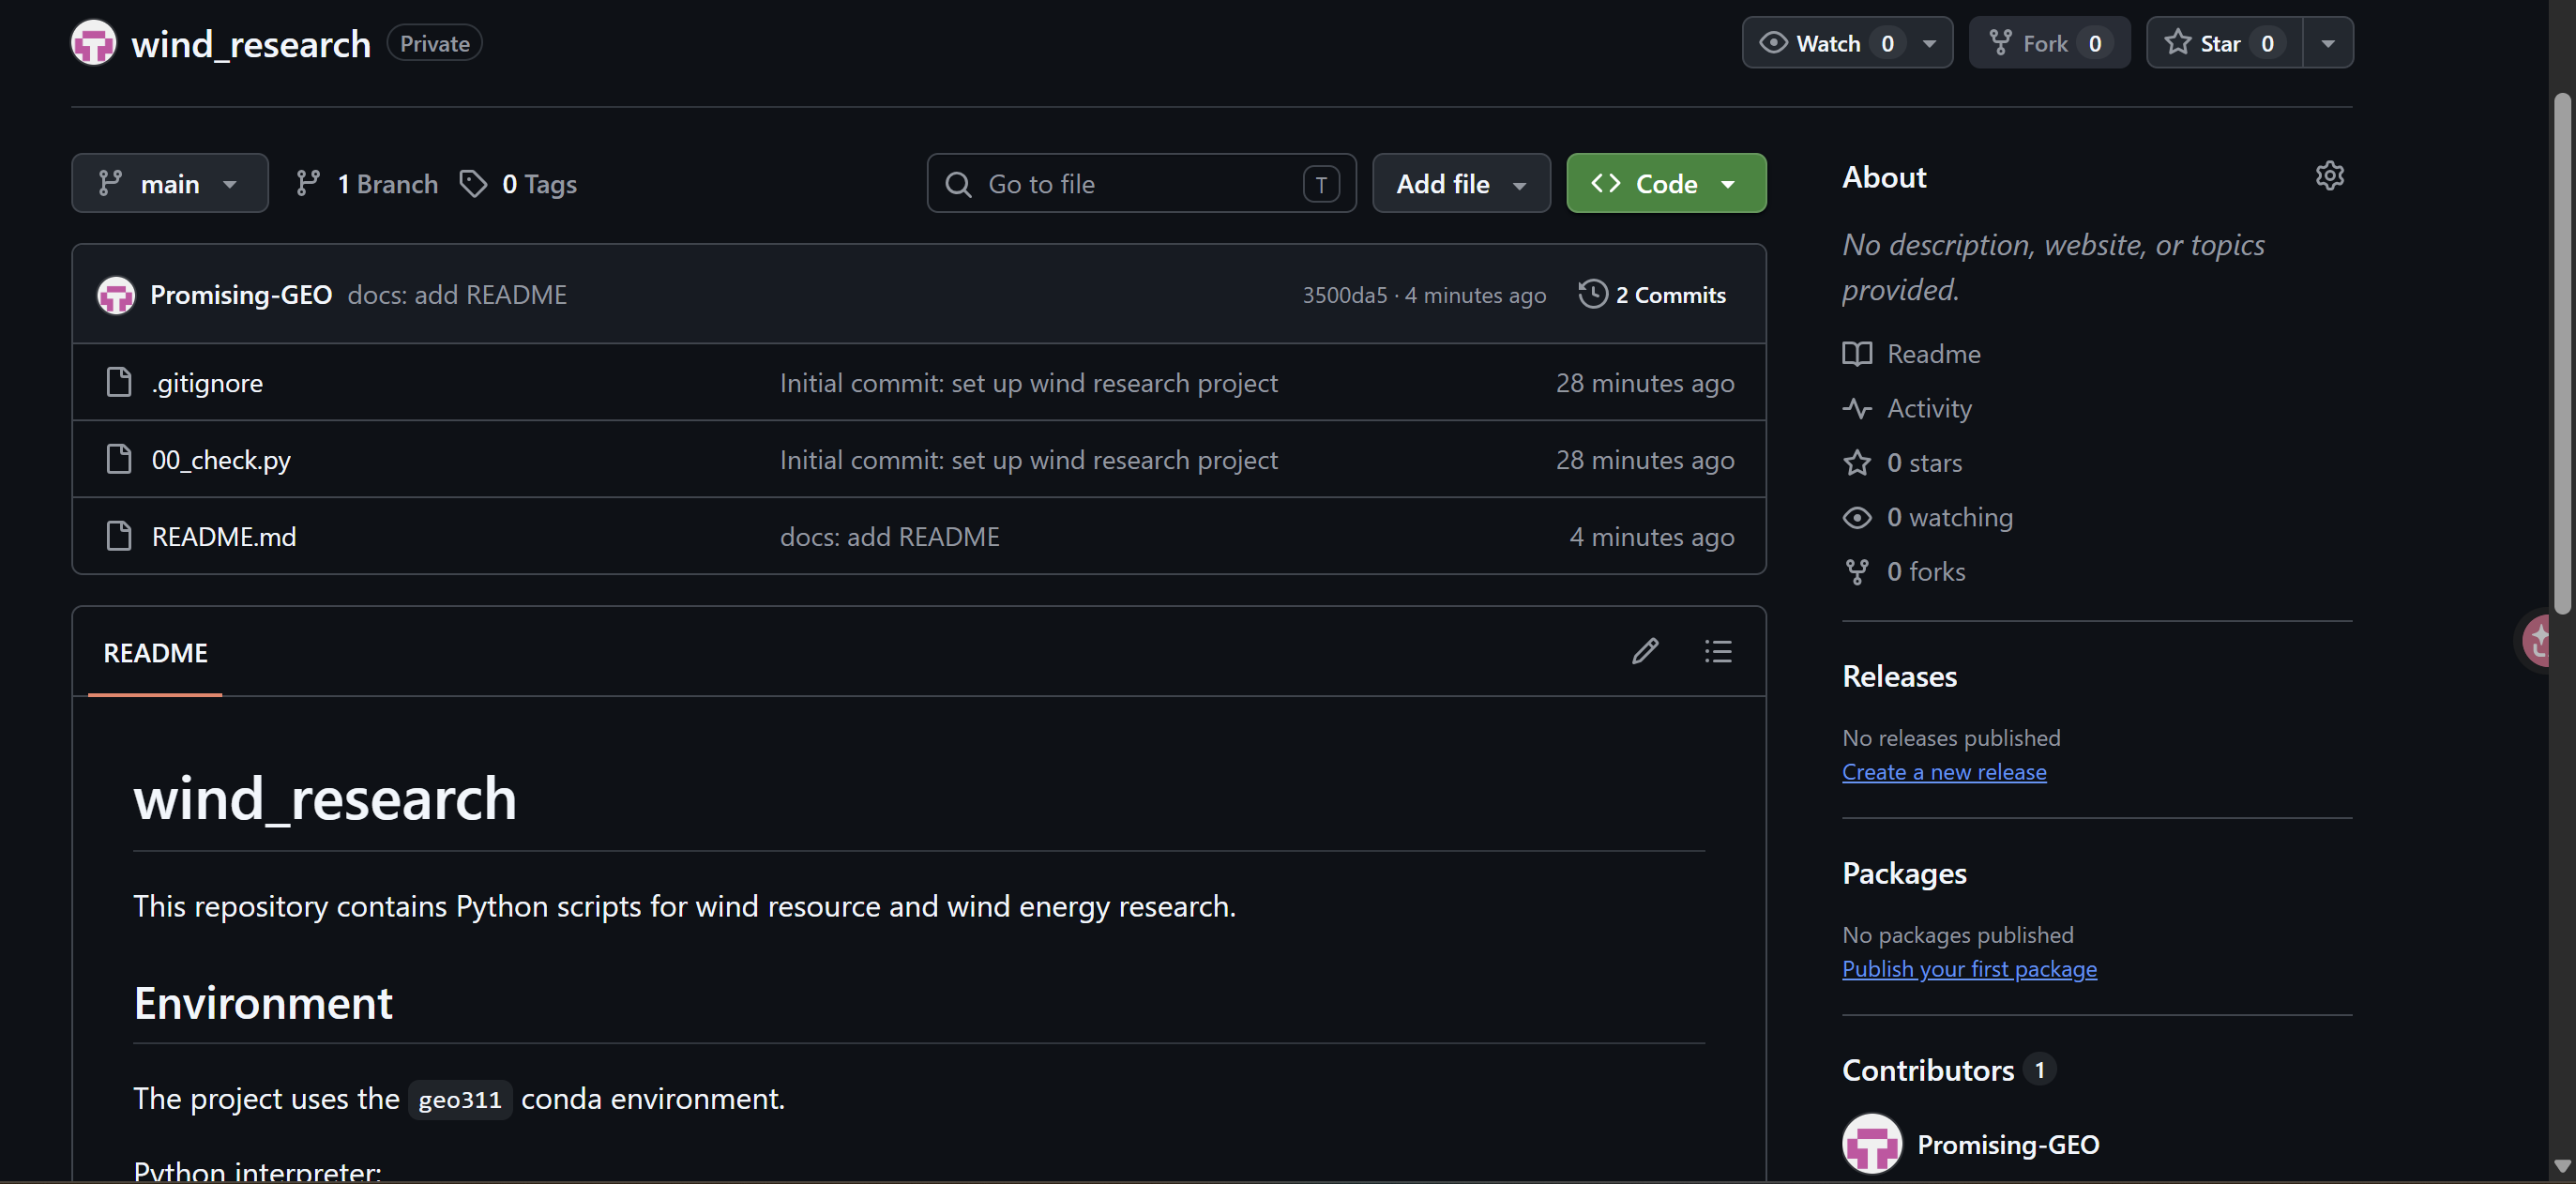
Task: Open the star lists dropdown arrow
Action: click(x=2328, y=43)
